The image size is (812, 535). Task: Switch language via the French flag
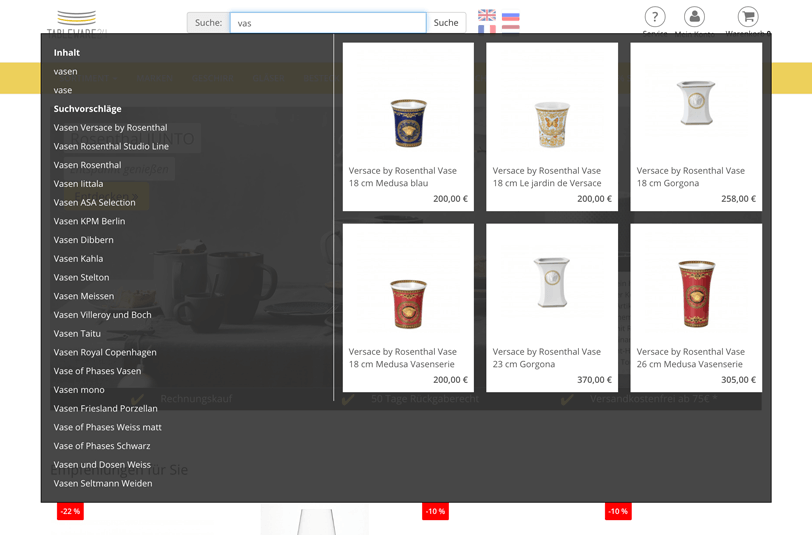[x=487, y=29]
